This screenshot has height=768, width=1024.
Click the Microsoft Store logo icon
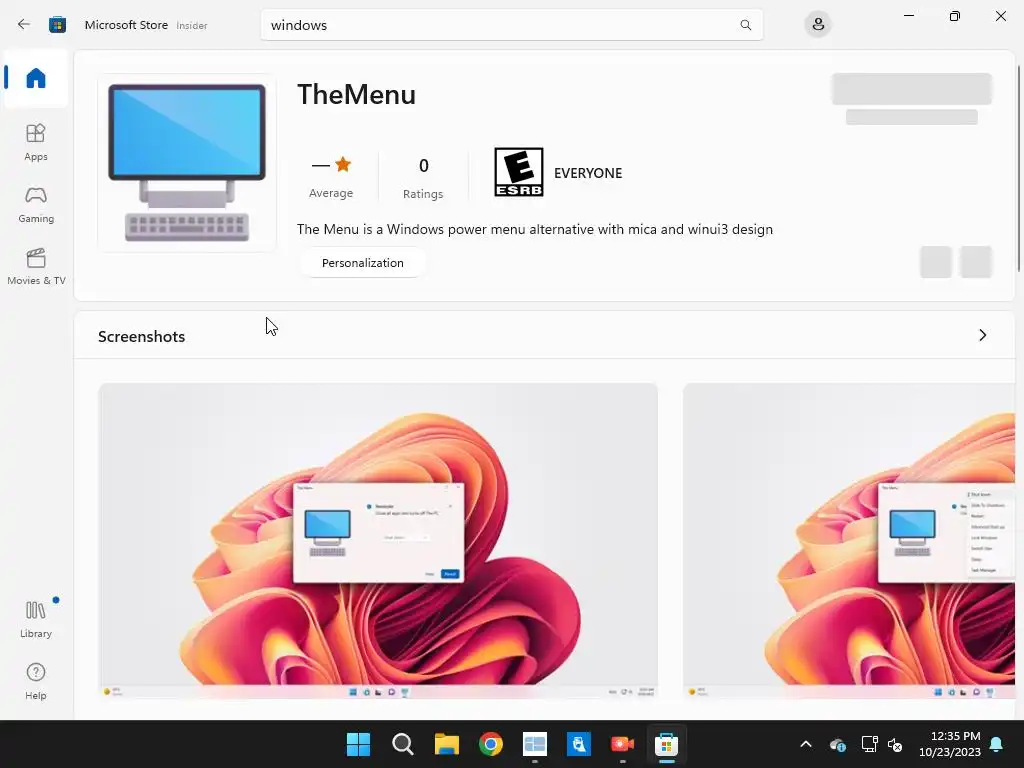coord(57,25)
